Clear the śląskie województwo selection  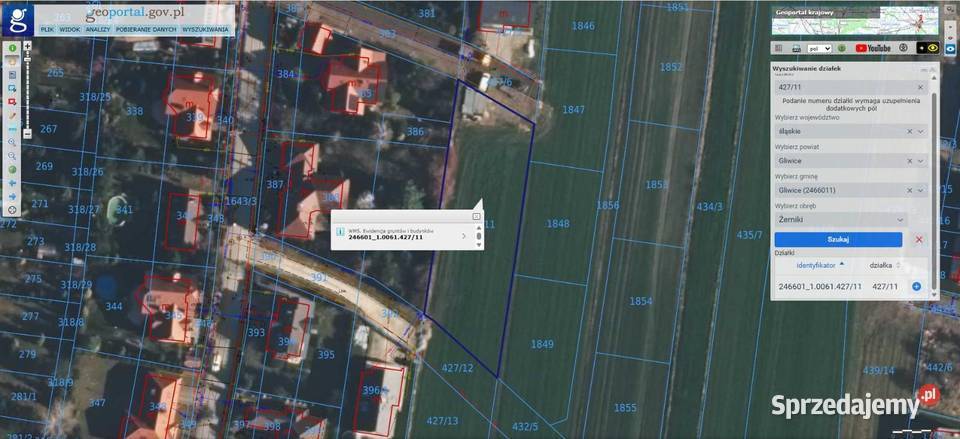pos(909,131)
